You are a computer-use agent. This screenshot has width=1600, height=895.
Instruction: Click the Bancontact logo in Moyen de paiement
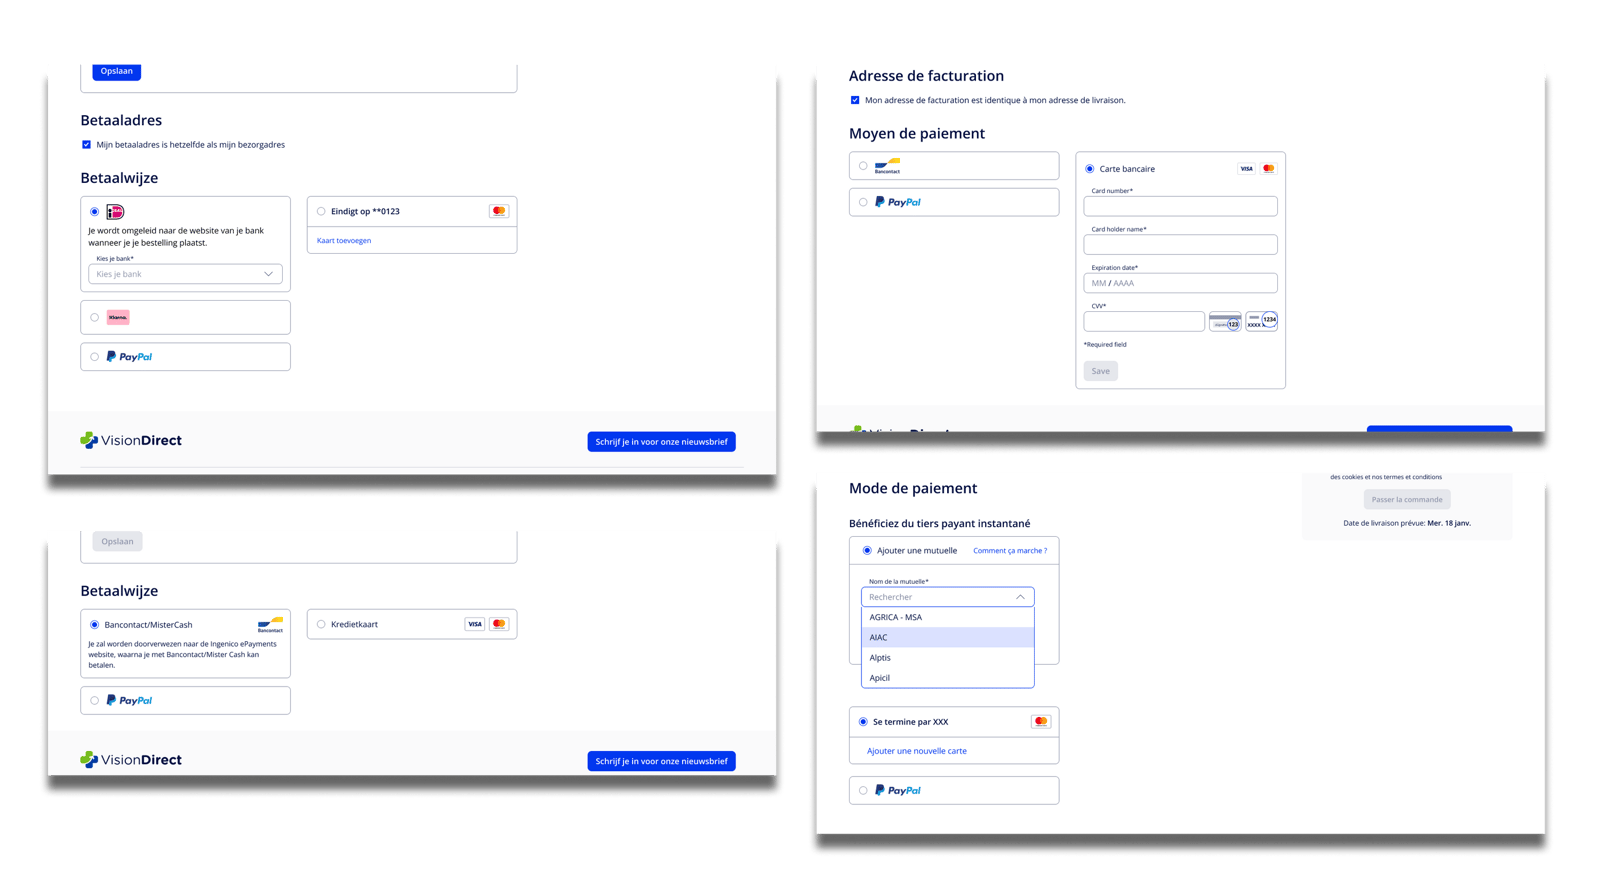(x=887, y=166)
